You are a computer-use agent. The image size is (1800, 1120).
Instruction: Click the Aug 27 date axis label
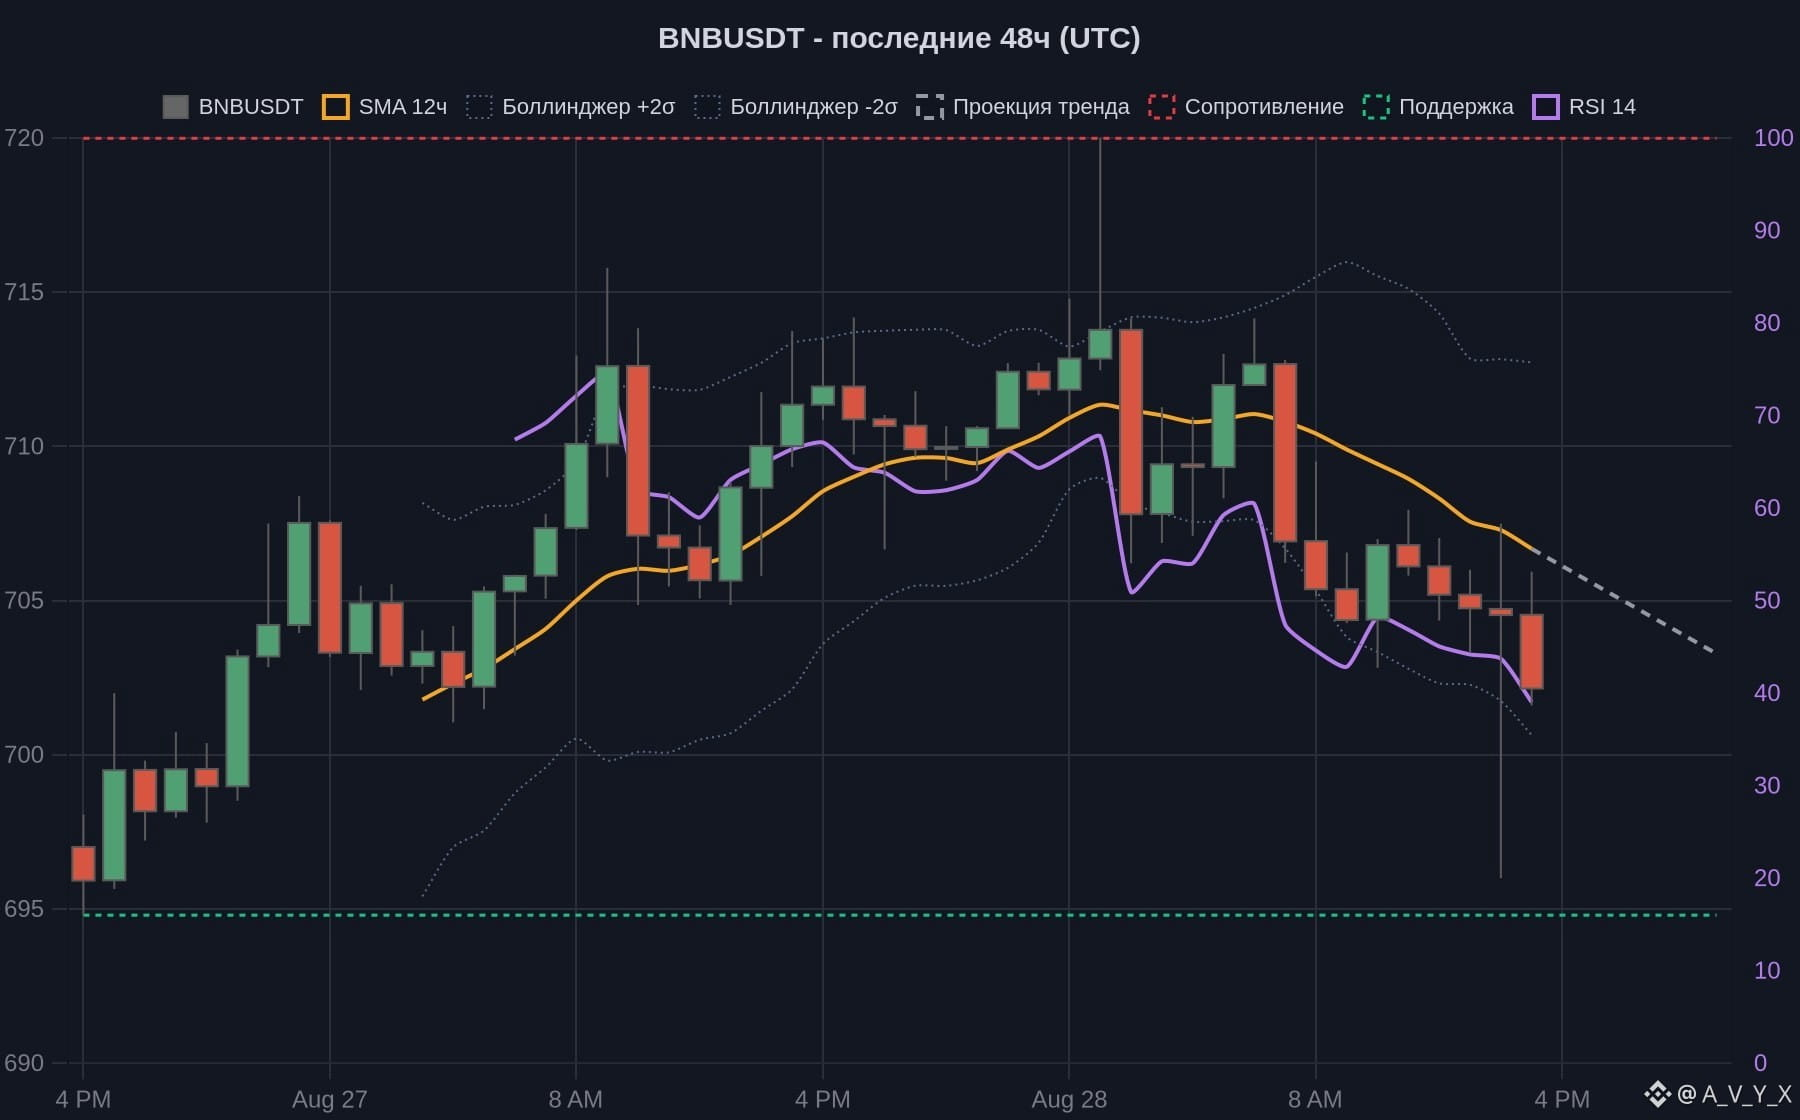[329, 1100]
